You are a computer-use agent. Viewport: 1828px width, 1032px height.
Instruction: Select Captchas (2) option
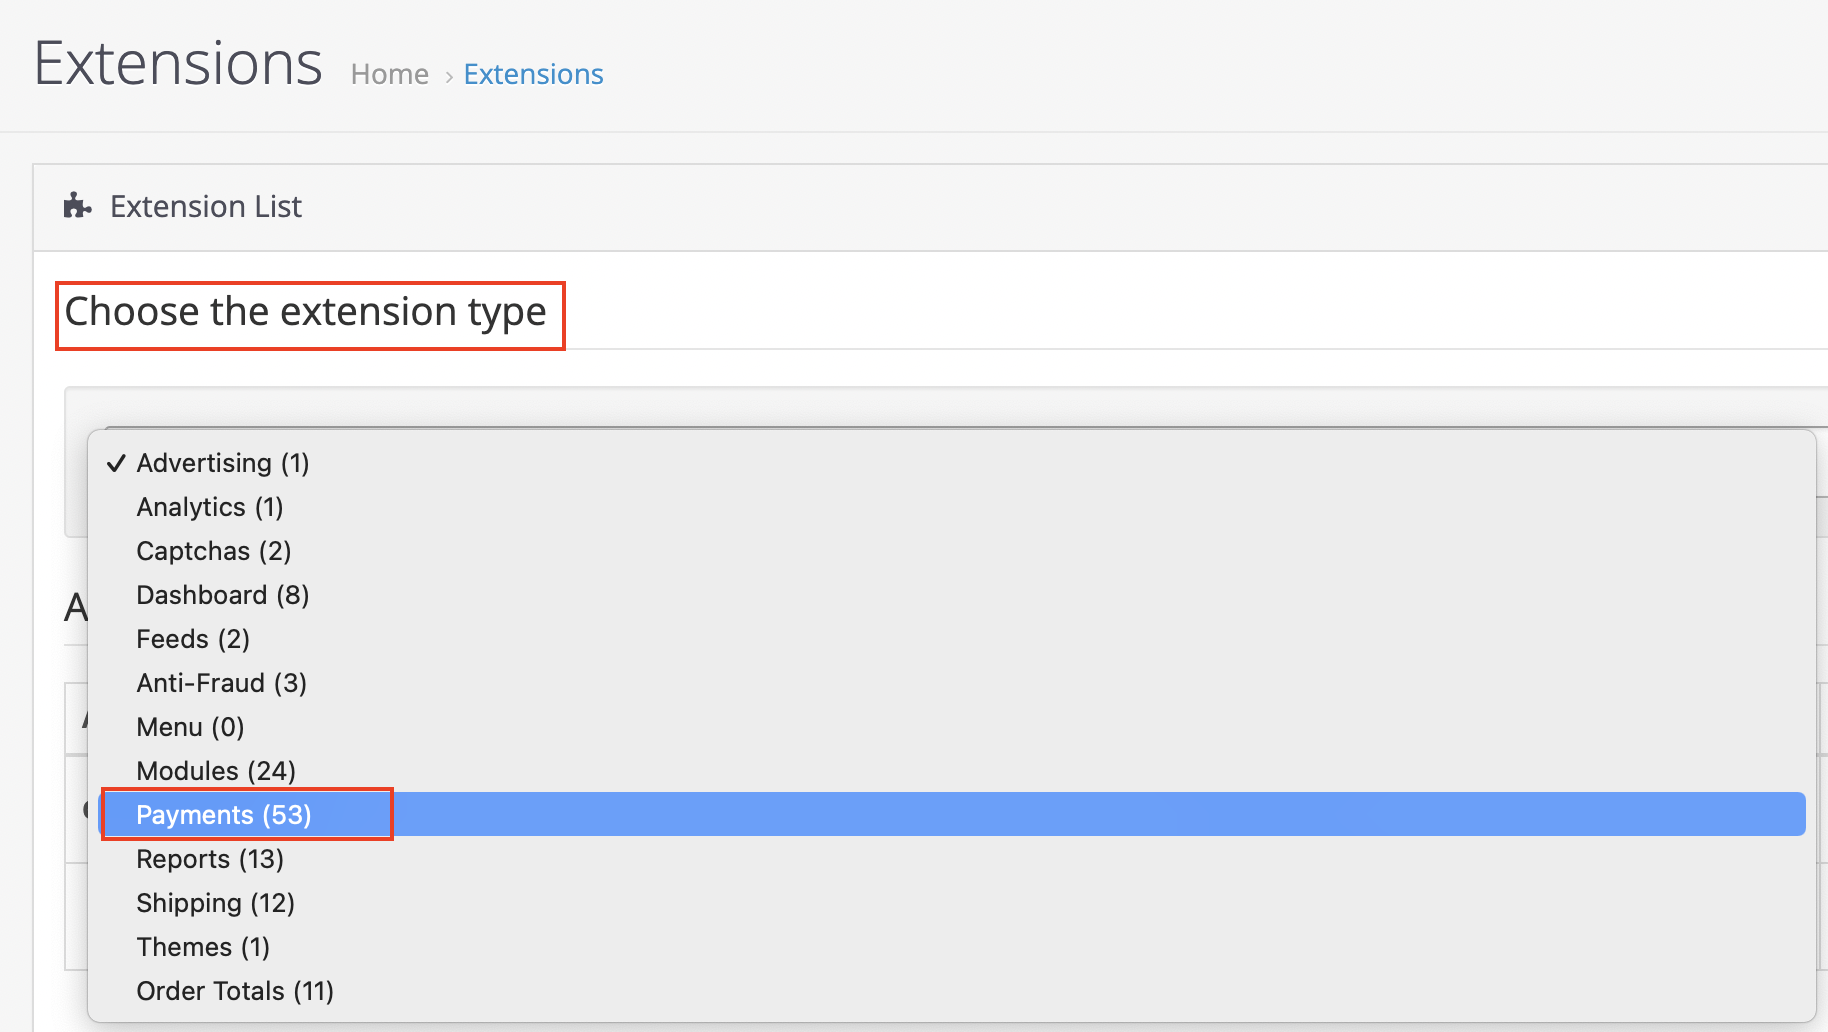[214, 551]
